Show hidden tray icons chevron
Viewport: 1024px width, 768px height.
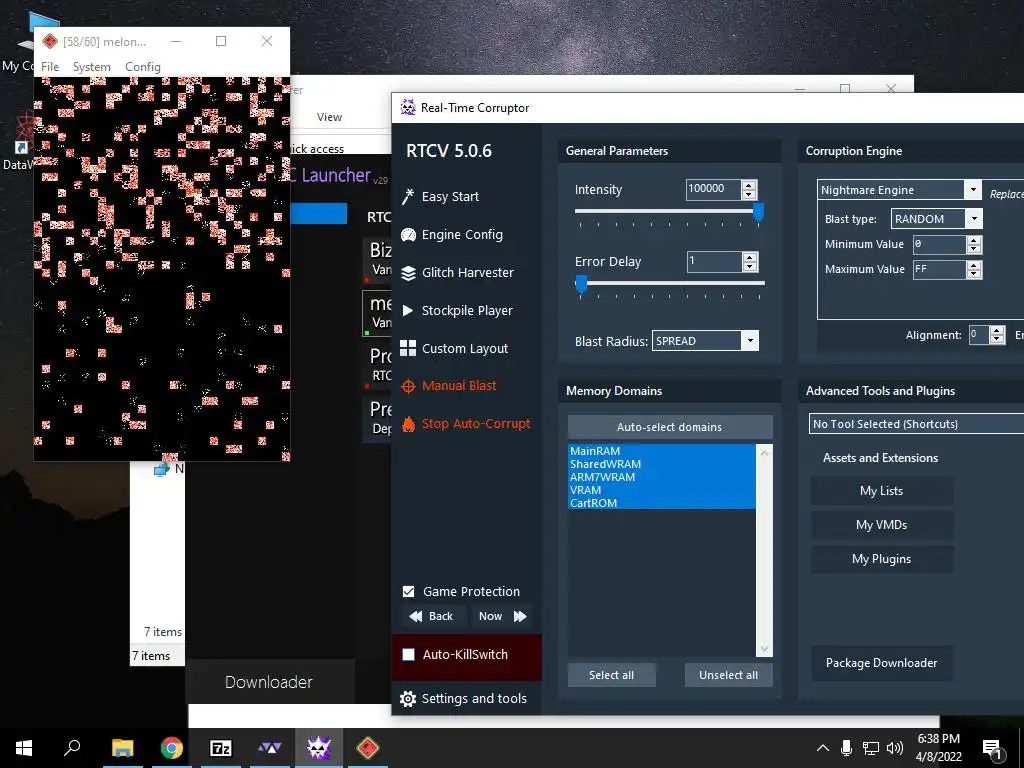tap(823, 748)
